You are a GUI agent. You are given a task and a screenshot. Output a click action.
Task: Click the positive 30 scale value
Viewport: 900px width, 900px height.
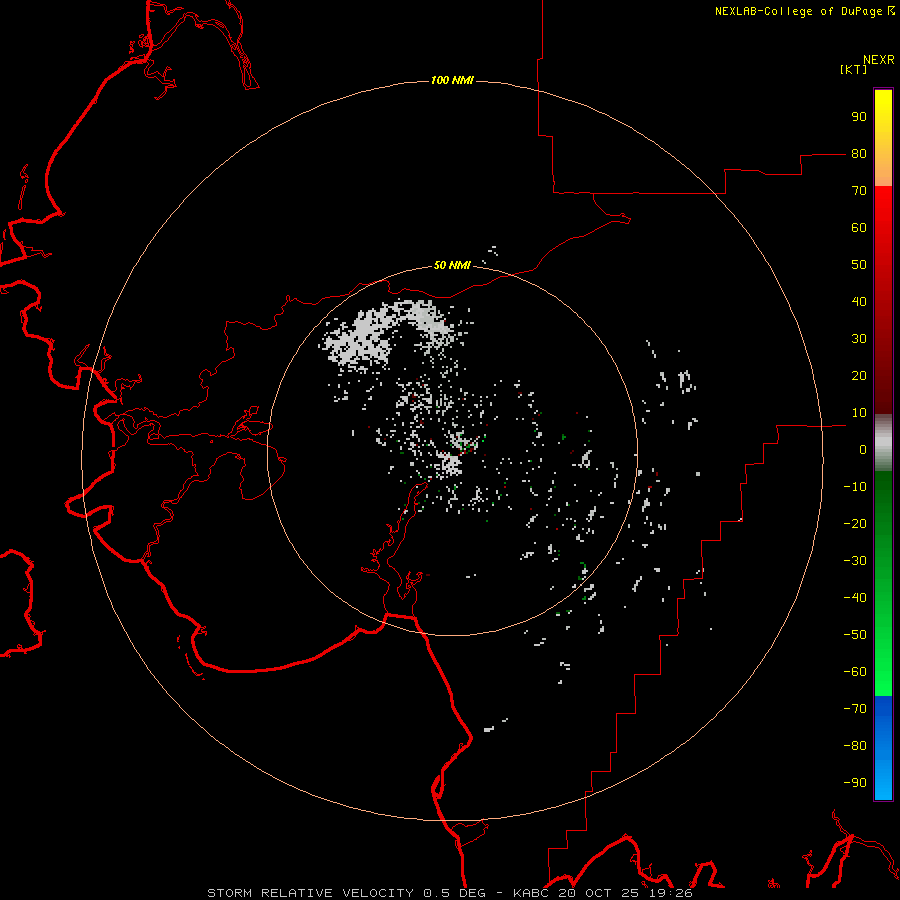click(x=859, y=339)
